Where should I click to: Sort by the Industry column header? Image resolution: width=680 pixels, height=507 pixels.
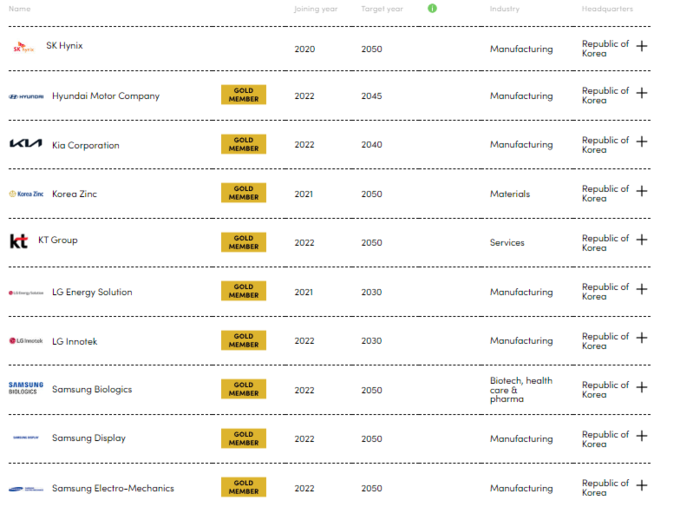pos(504,9)
